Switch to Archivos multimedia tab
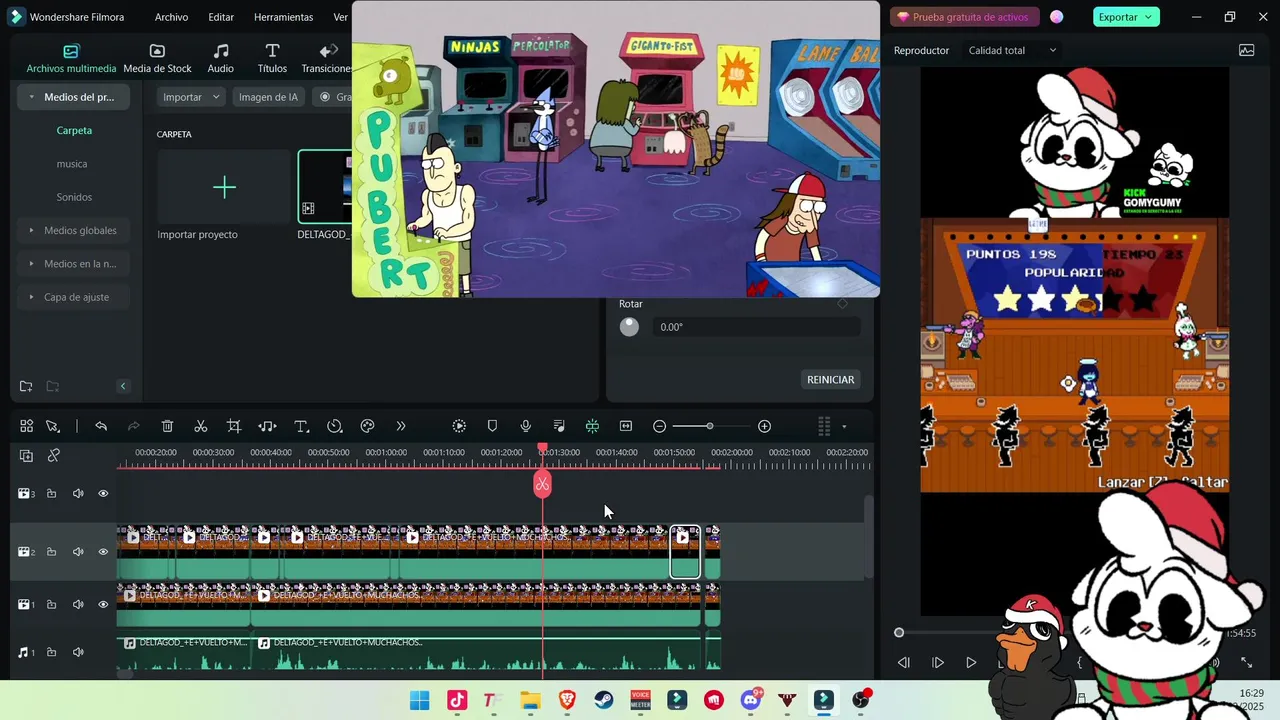Image resolution: width=1280 pixels, height=720 pixels. pyautogui.click(x=71, y=59)
